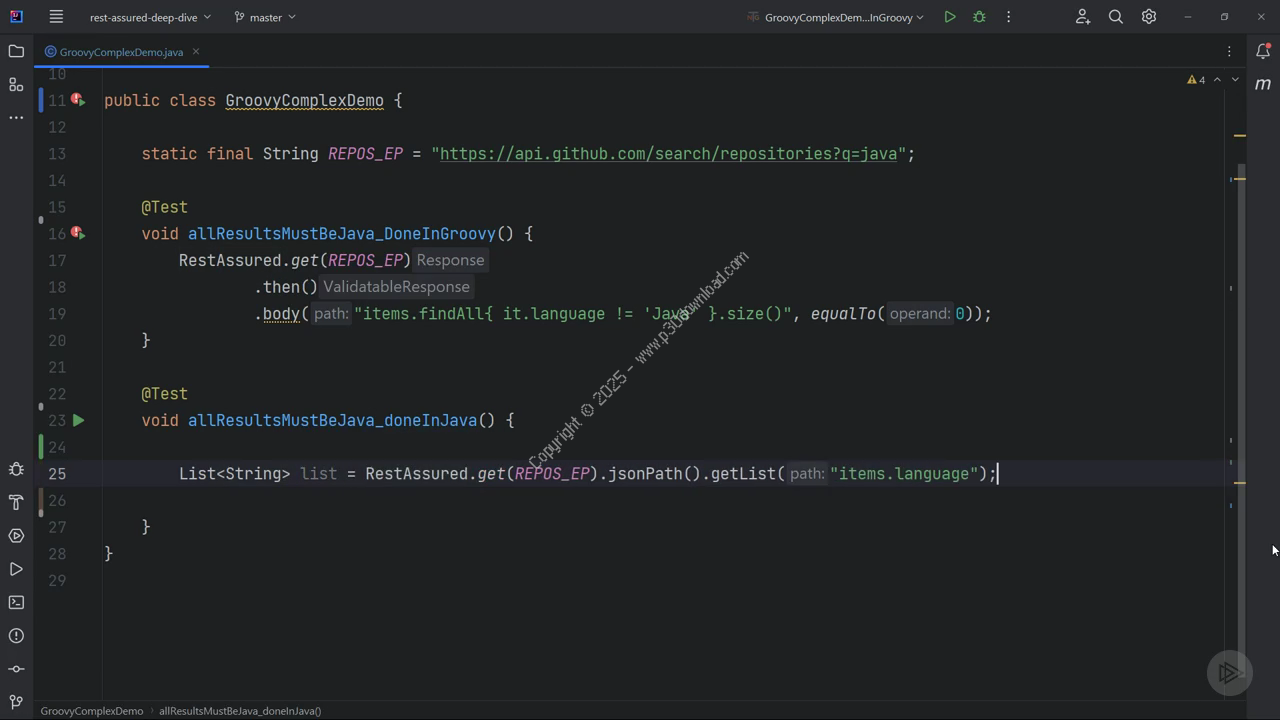Open the 4 warnings inspection widget
1280x720 pixels.
coord(1196,79)
